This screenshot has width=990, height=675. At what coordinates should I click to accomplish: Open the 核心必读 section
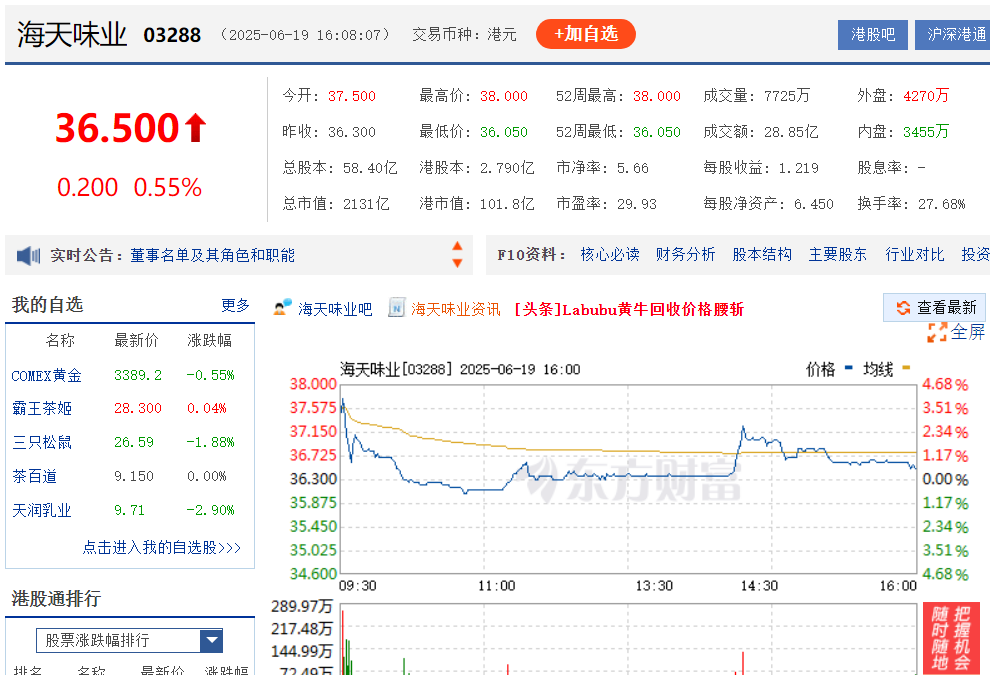tap(610, 254)
